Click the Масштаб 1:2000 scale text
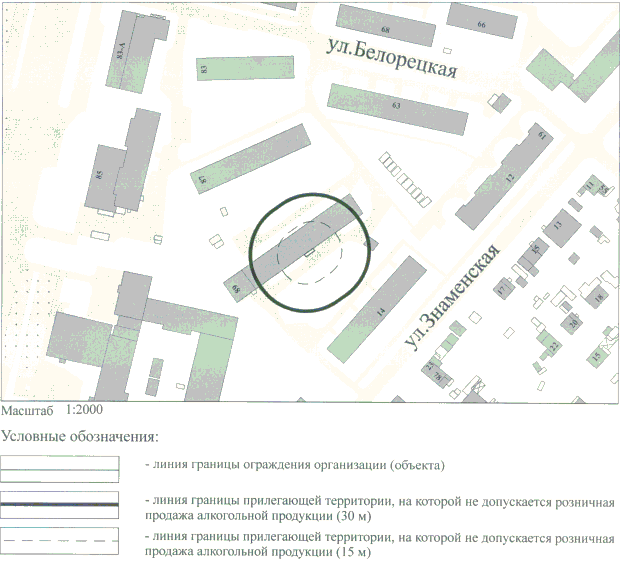The image size is (620, 565). 51,410
